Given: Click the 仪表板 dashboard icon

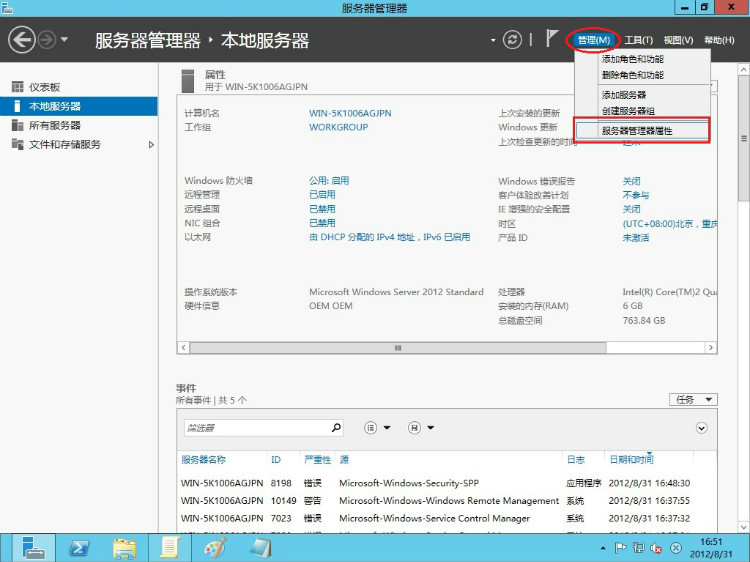Looking at the screenshot, I should (x=18, y=87).
